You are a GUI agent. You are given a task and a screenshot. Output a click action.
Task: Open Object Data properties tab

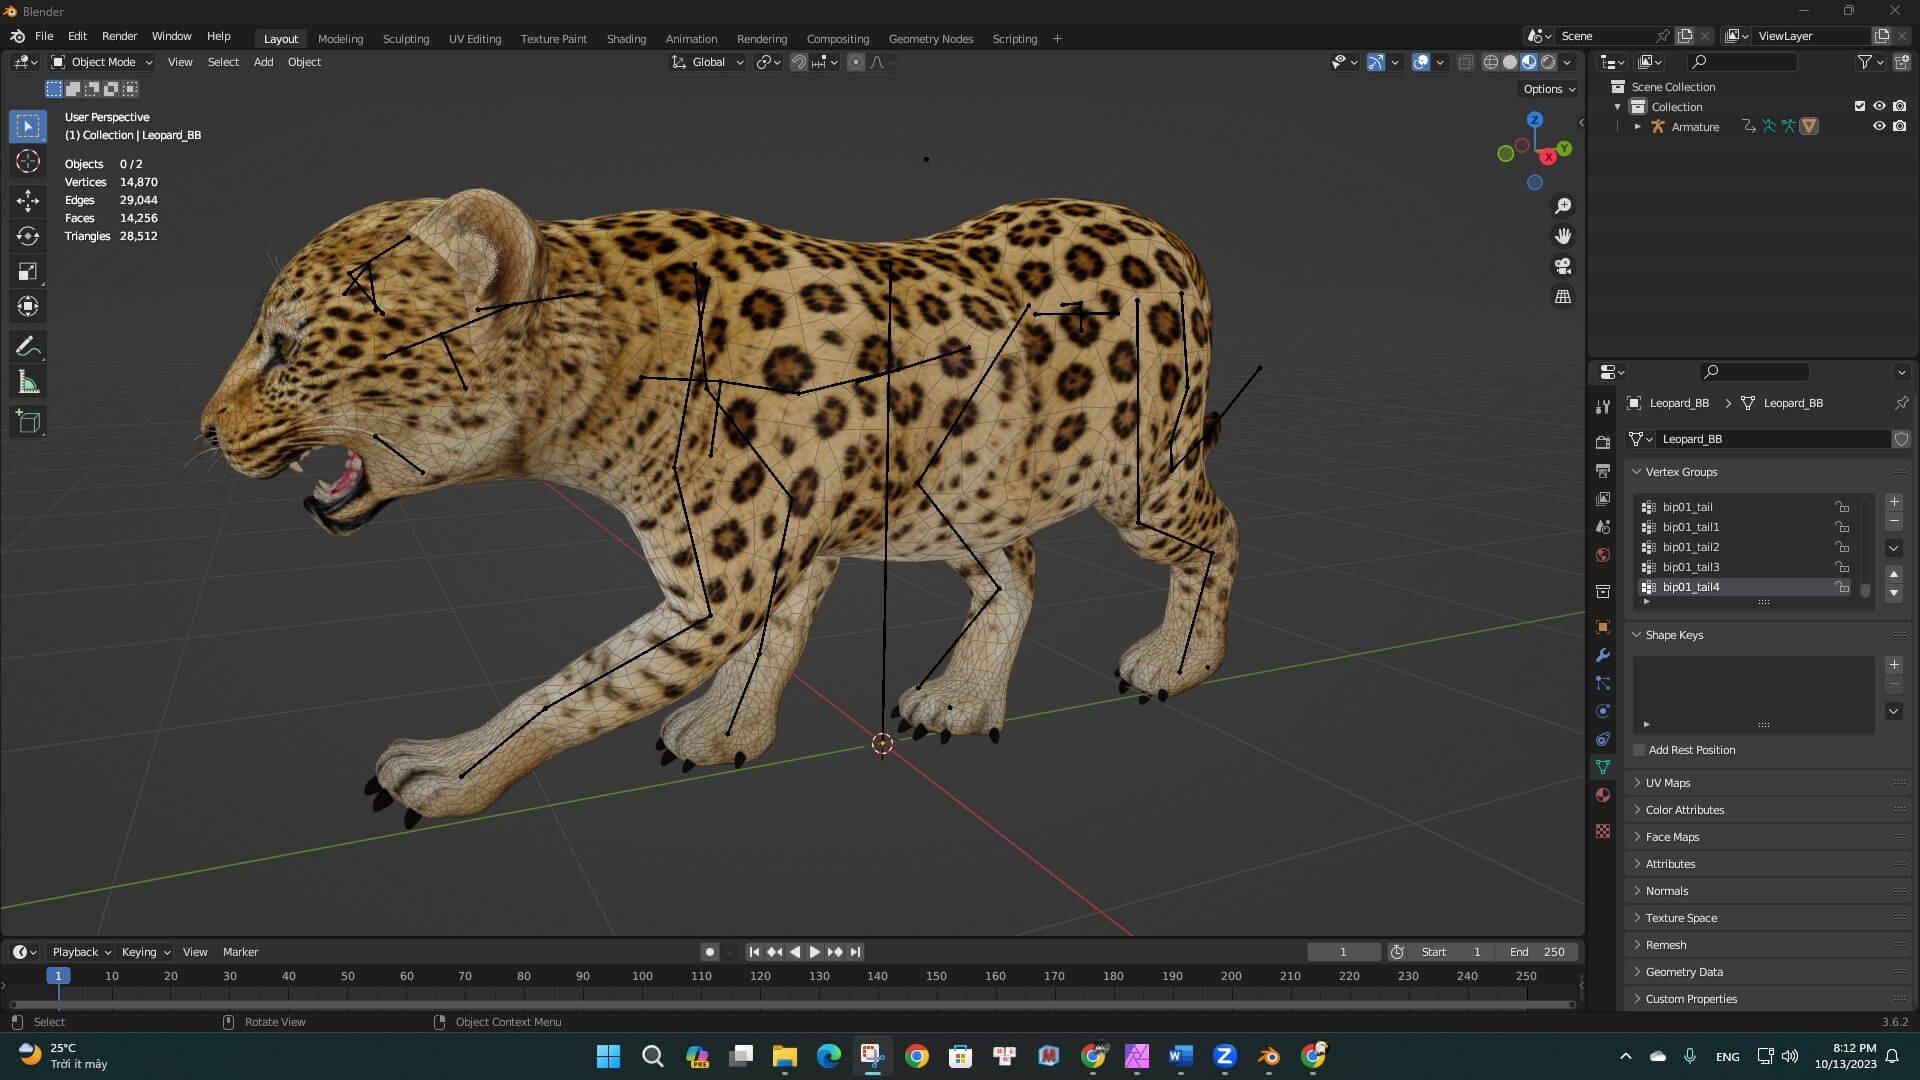click(x=1603, y=767)
